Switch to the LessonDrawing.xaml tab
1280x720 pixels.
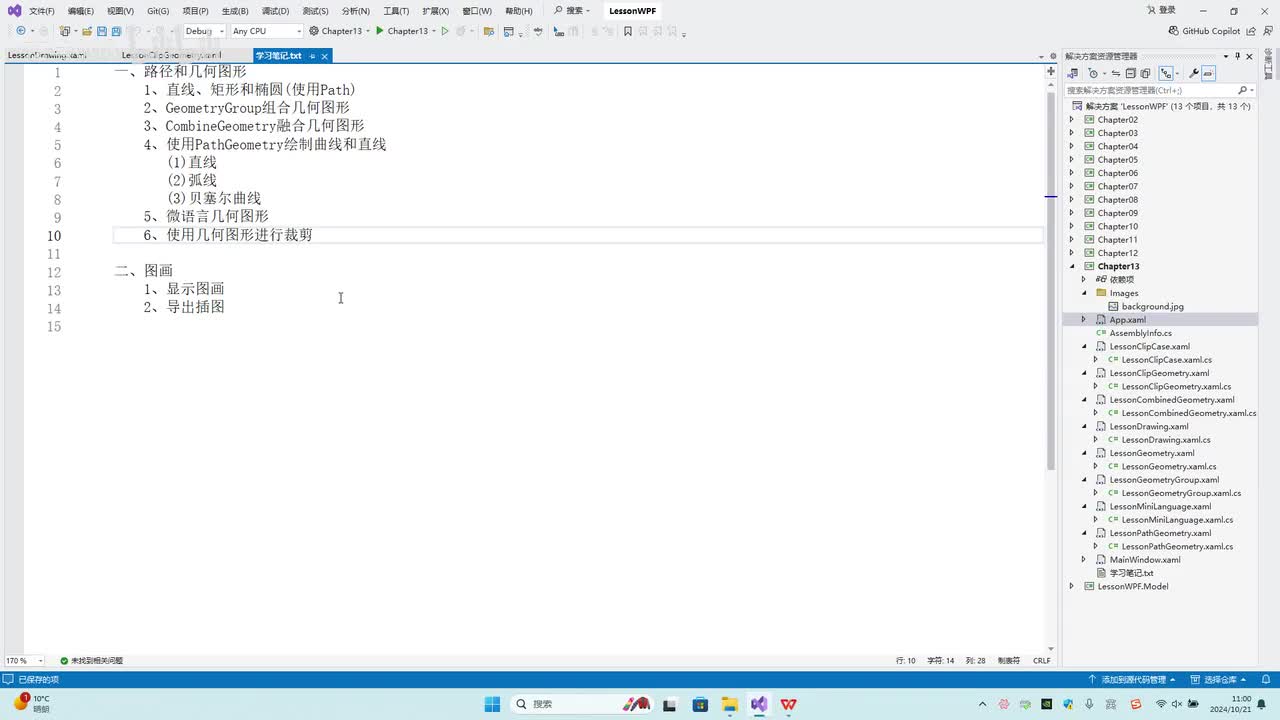click(x=47, y=56)
